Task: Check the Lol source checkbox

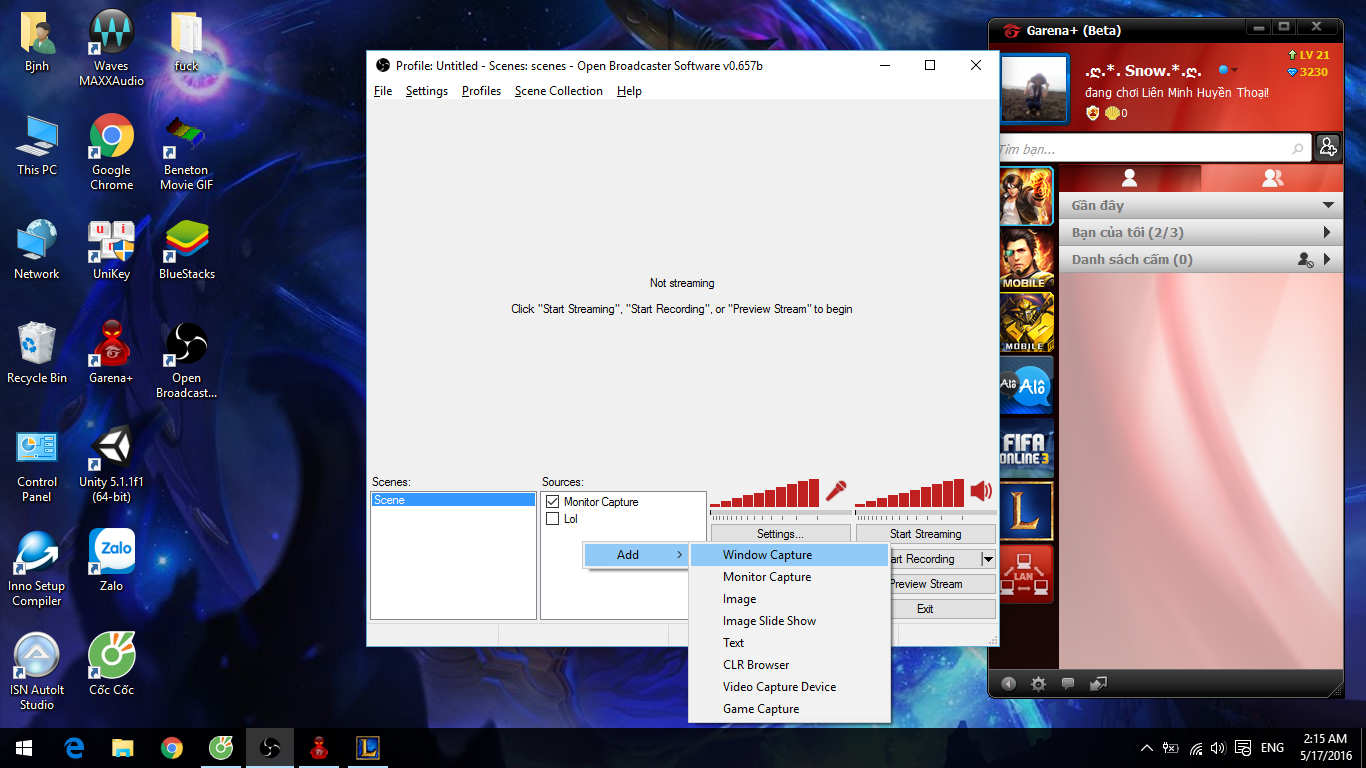Action: tap(553, 519)
